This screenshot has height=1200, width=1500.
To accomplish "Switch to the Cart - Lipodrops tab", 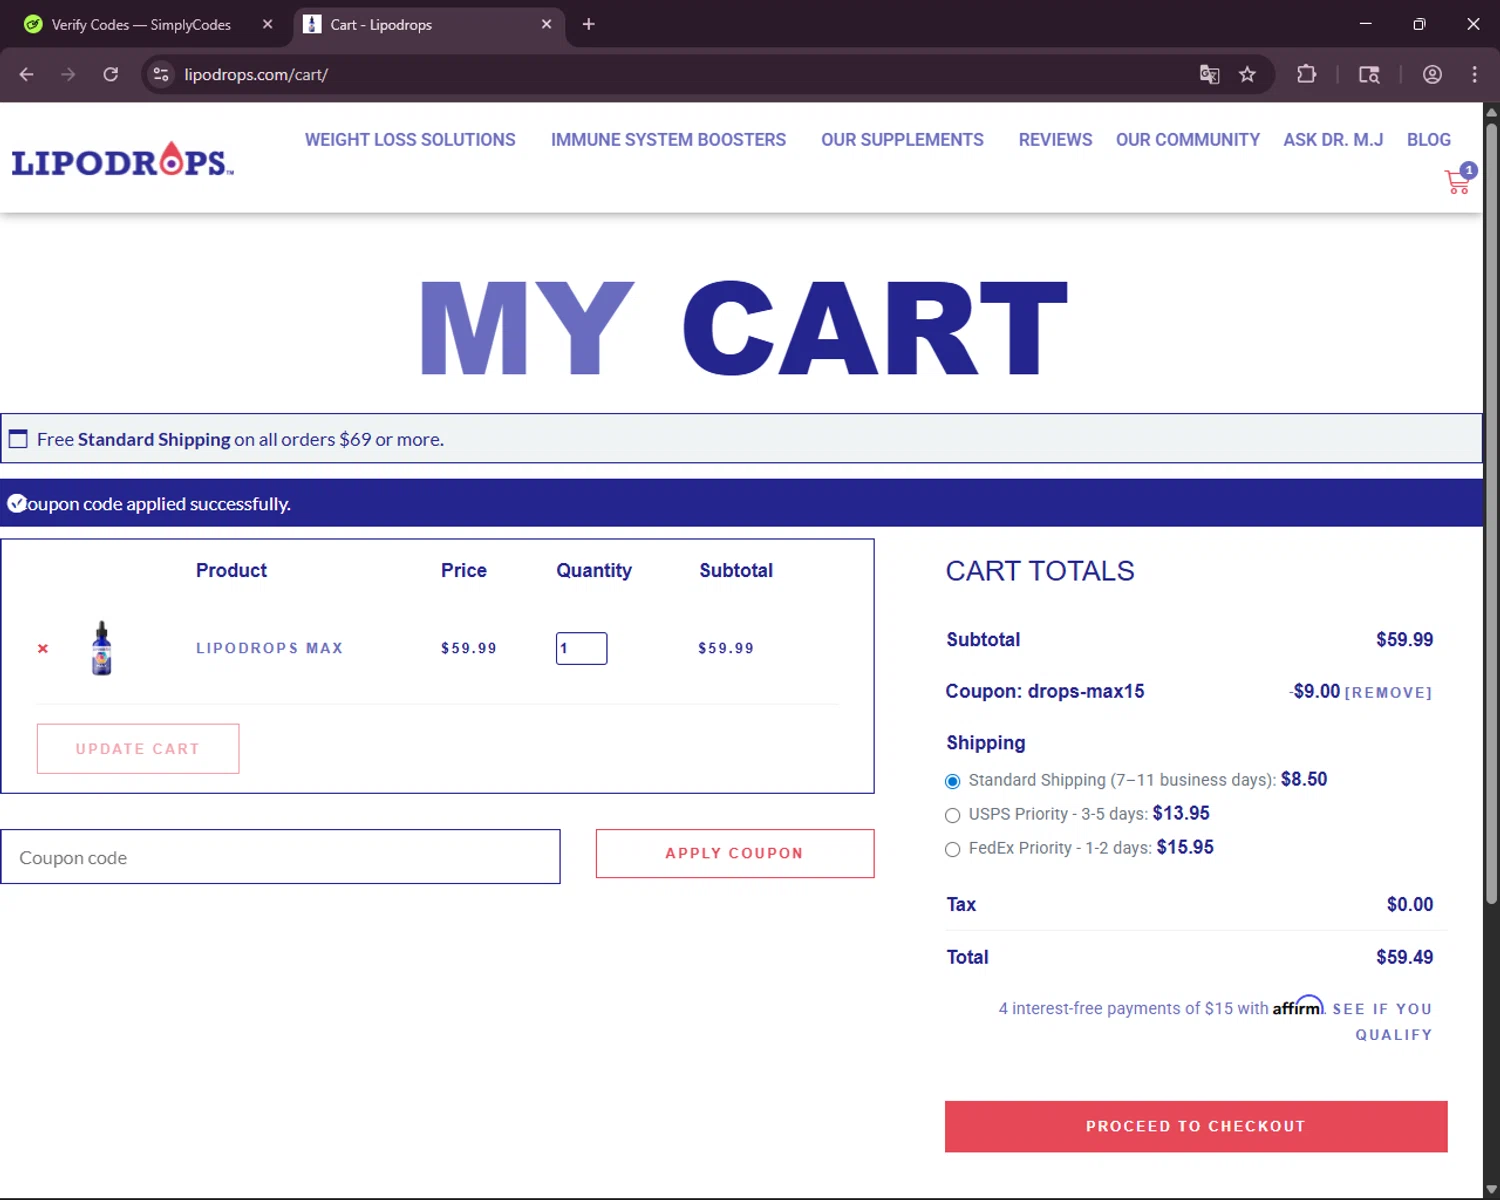I will [429, 24].
